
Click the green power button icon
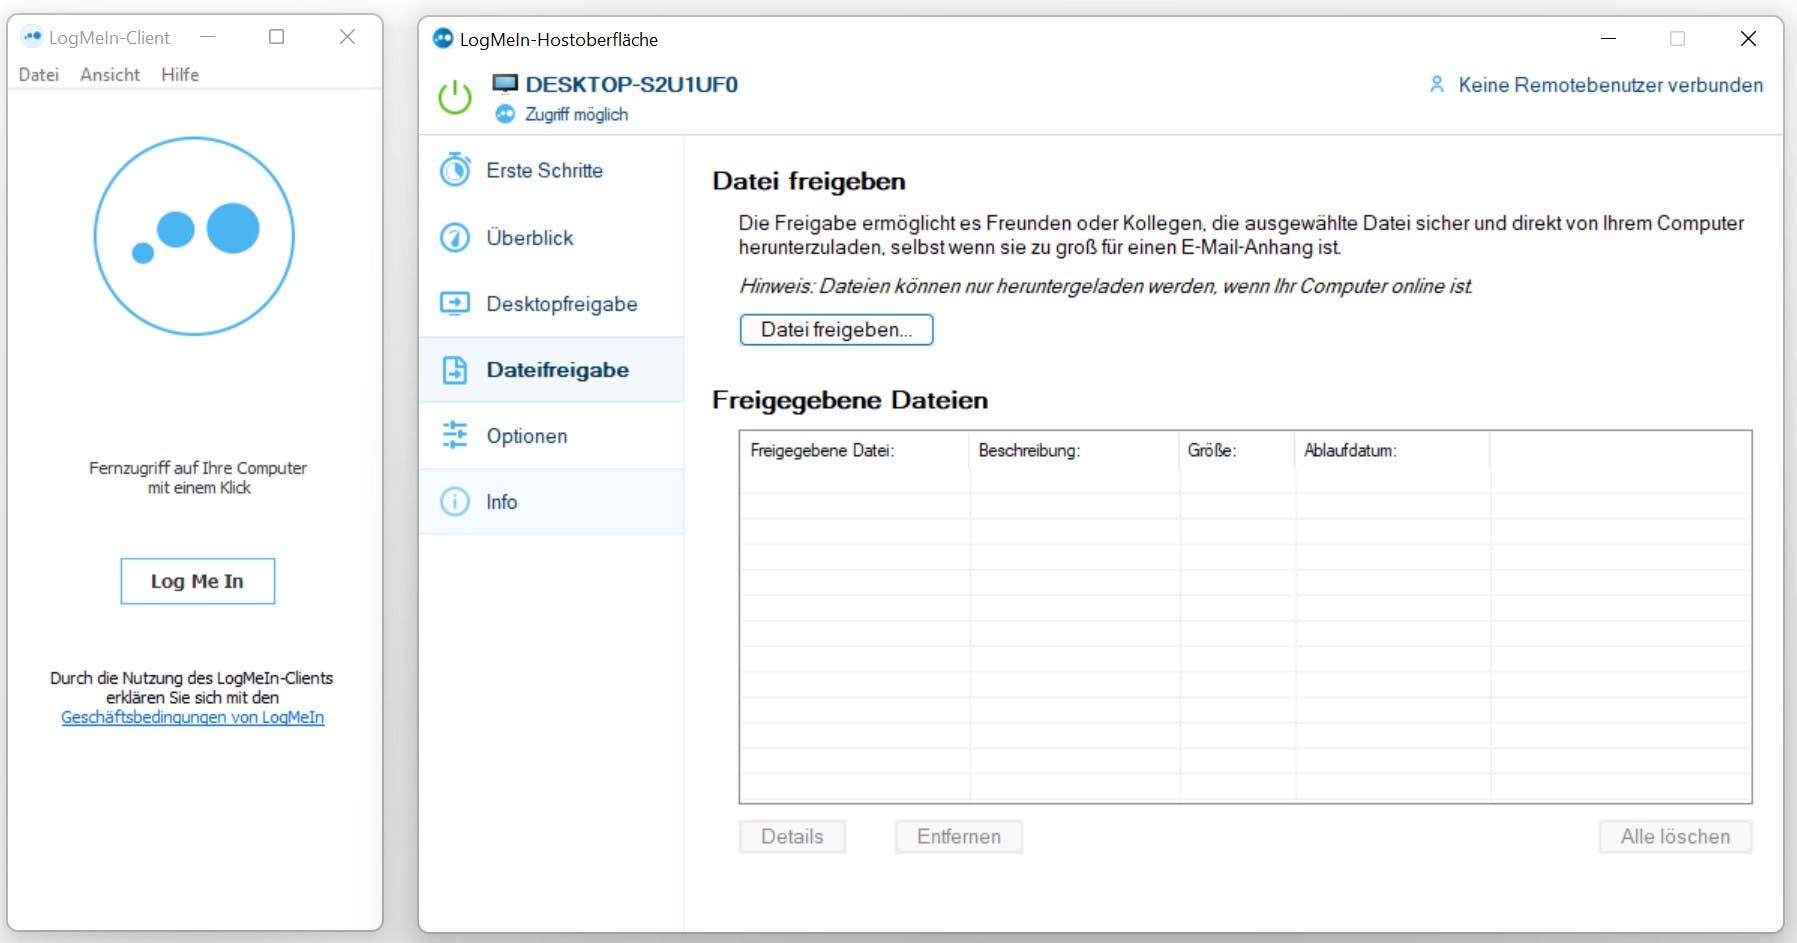point(455,97)
